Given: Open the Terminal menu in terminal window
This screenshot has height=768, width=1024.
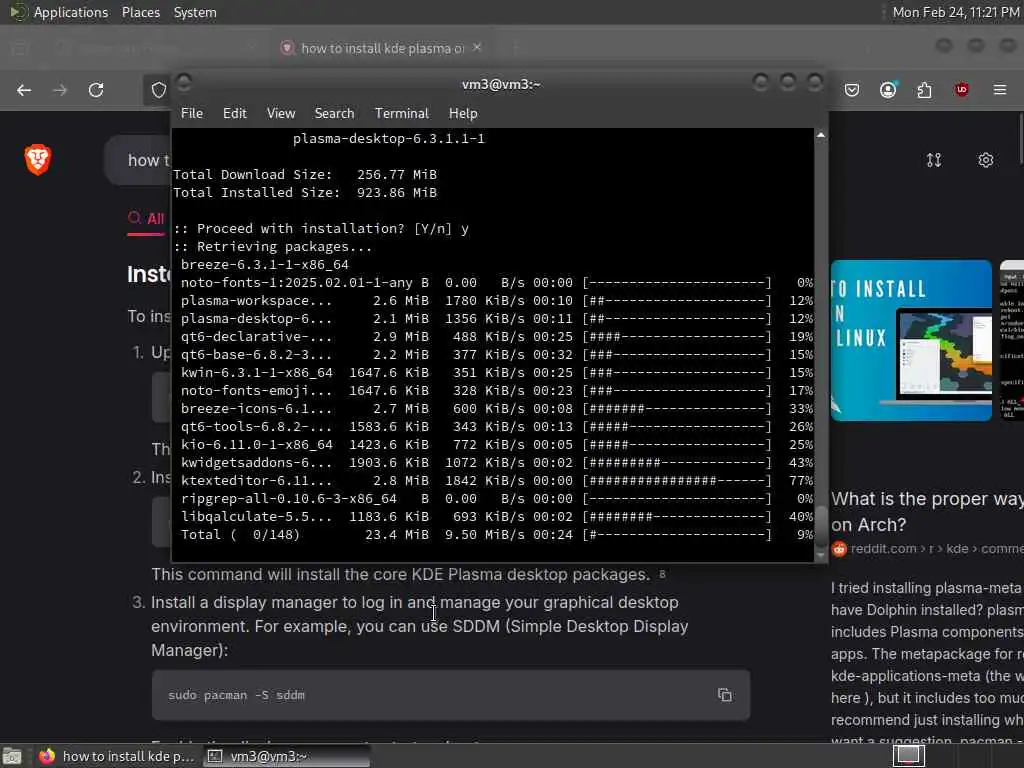Looking at the screenshot, I should [x=402, y=114].
